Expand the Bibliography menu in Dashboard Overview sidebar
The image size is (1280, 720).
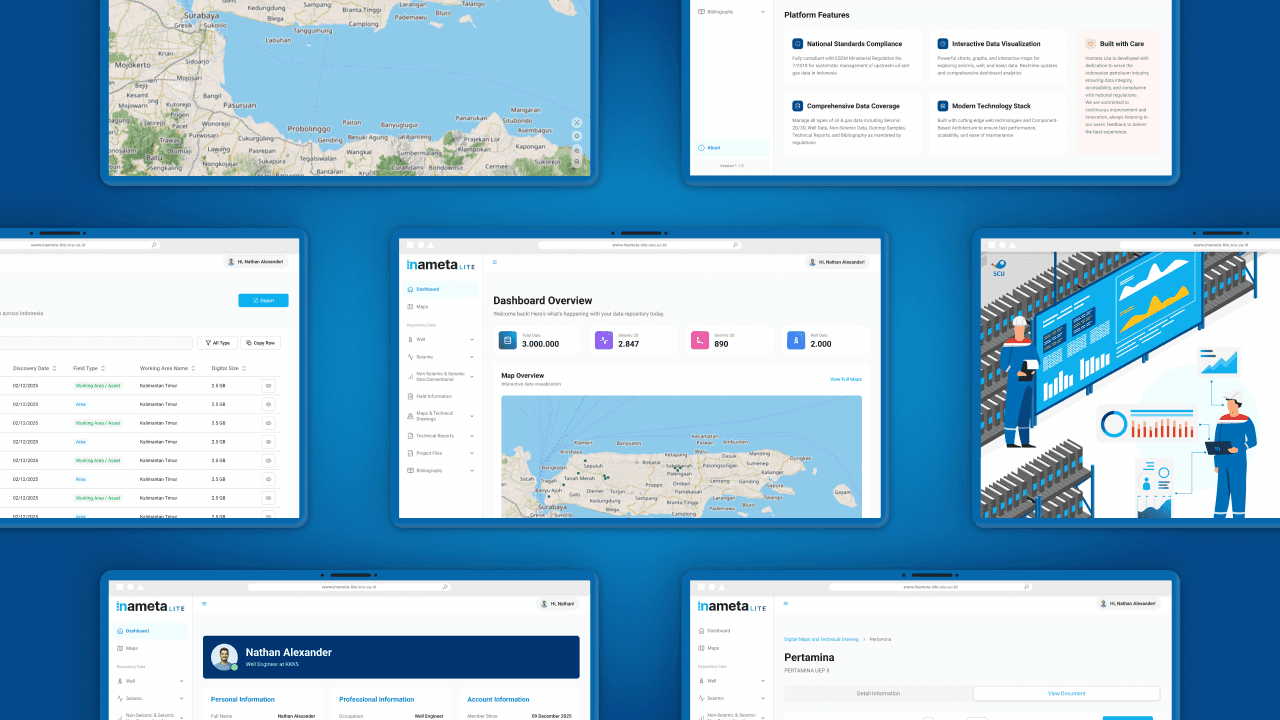pyautogui.click(x=472, y=470)
